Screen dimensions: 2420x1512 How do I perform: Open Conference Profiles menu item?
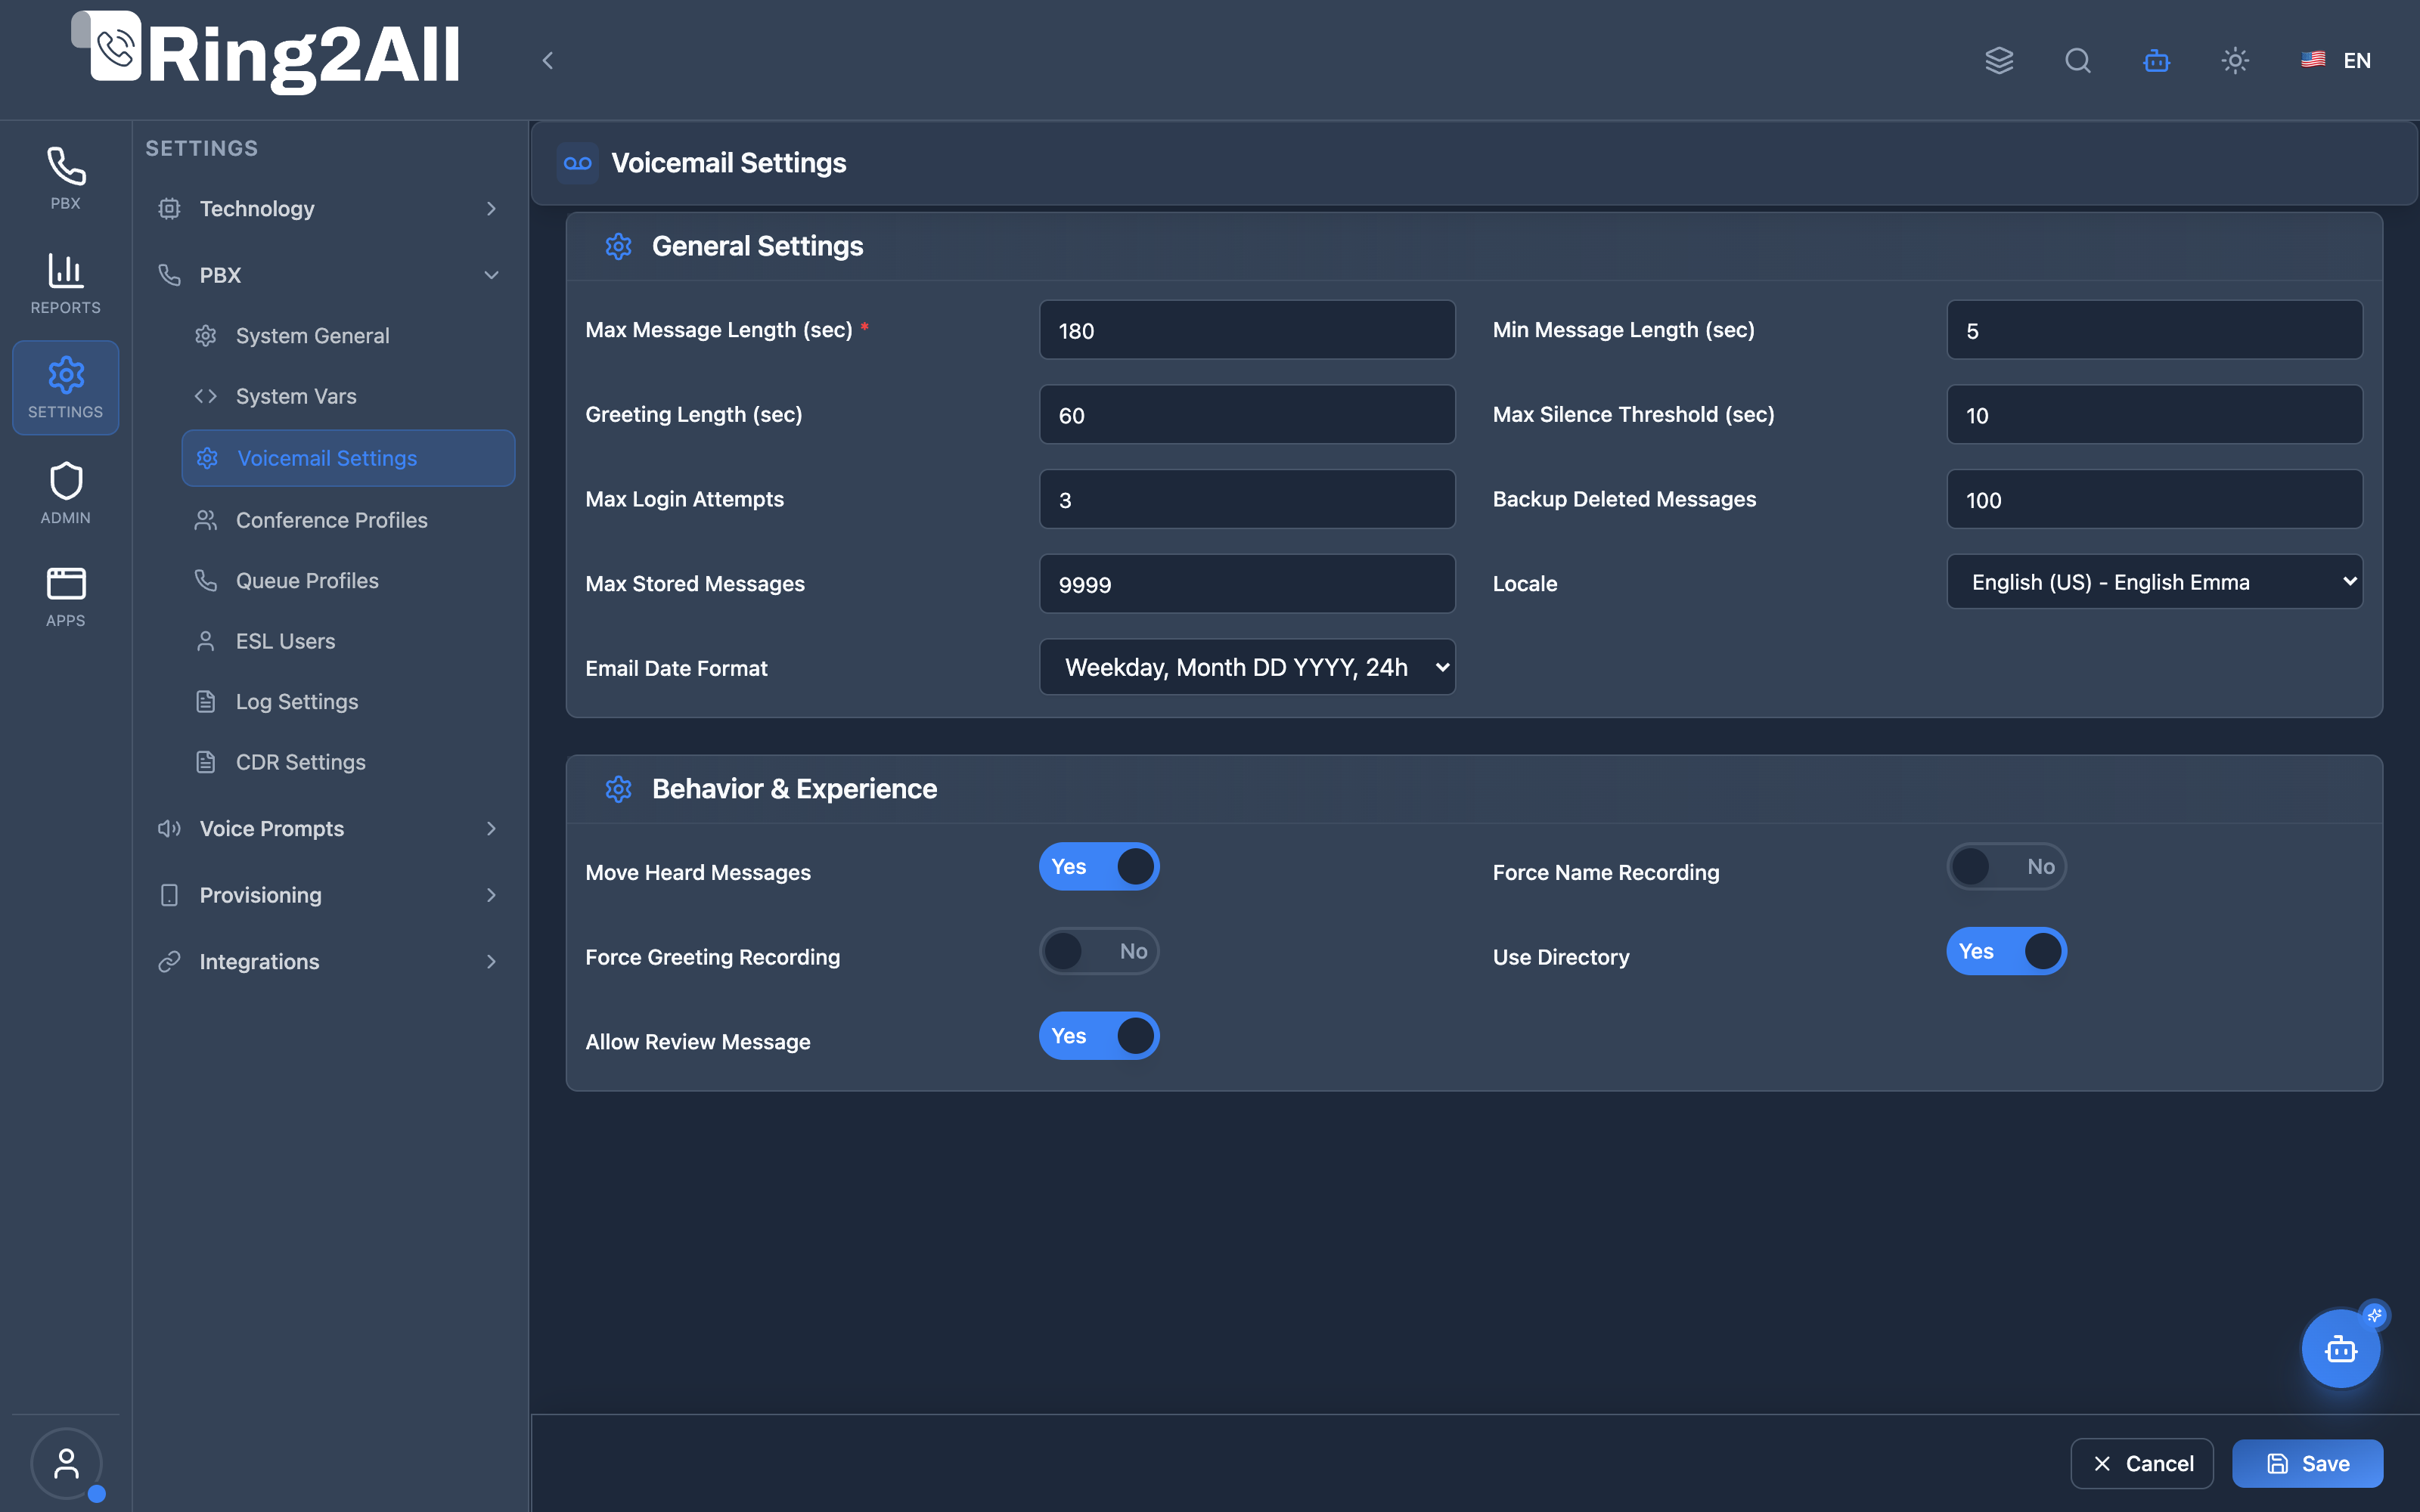click(348, 520)
